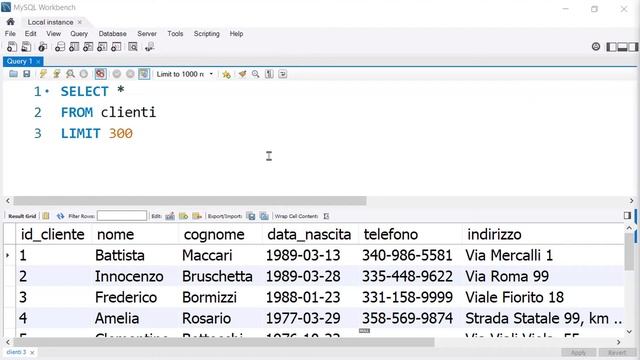Screen dimensions: 640x360
Task: Reconnect to DBMS icon in main toolbar
Action: 149,47
